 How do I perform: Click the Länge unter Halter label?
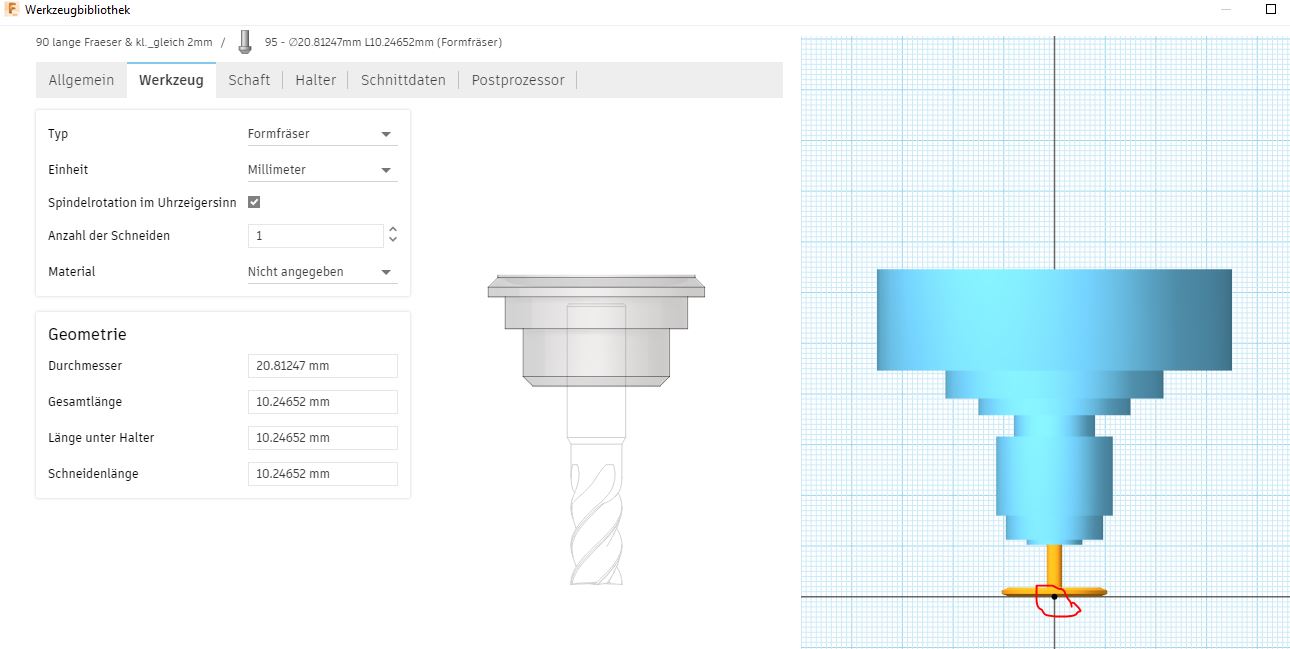[101, 438]
